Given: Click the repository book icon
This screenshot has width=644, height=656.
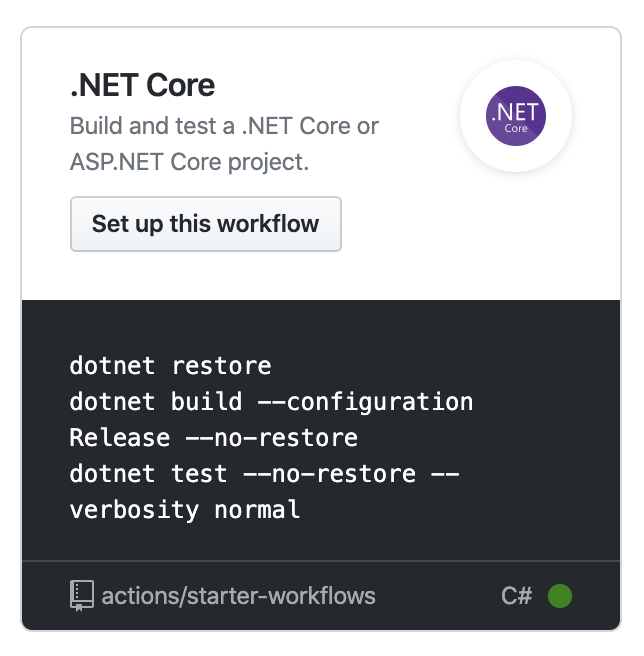Looking at the screenshot, I should (82, 596).
